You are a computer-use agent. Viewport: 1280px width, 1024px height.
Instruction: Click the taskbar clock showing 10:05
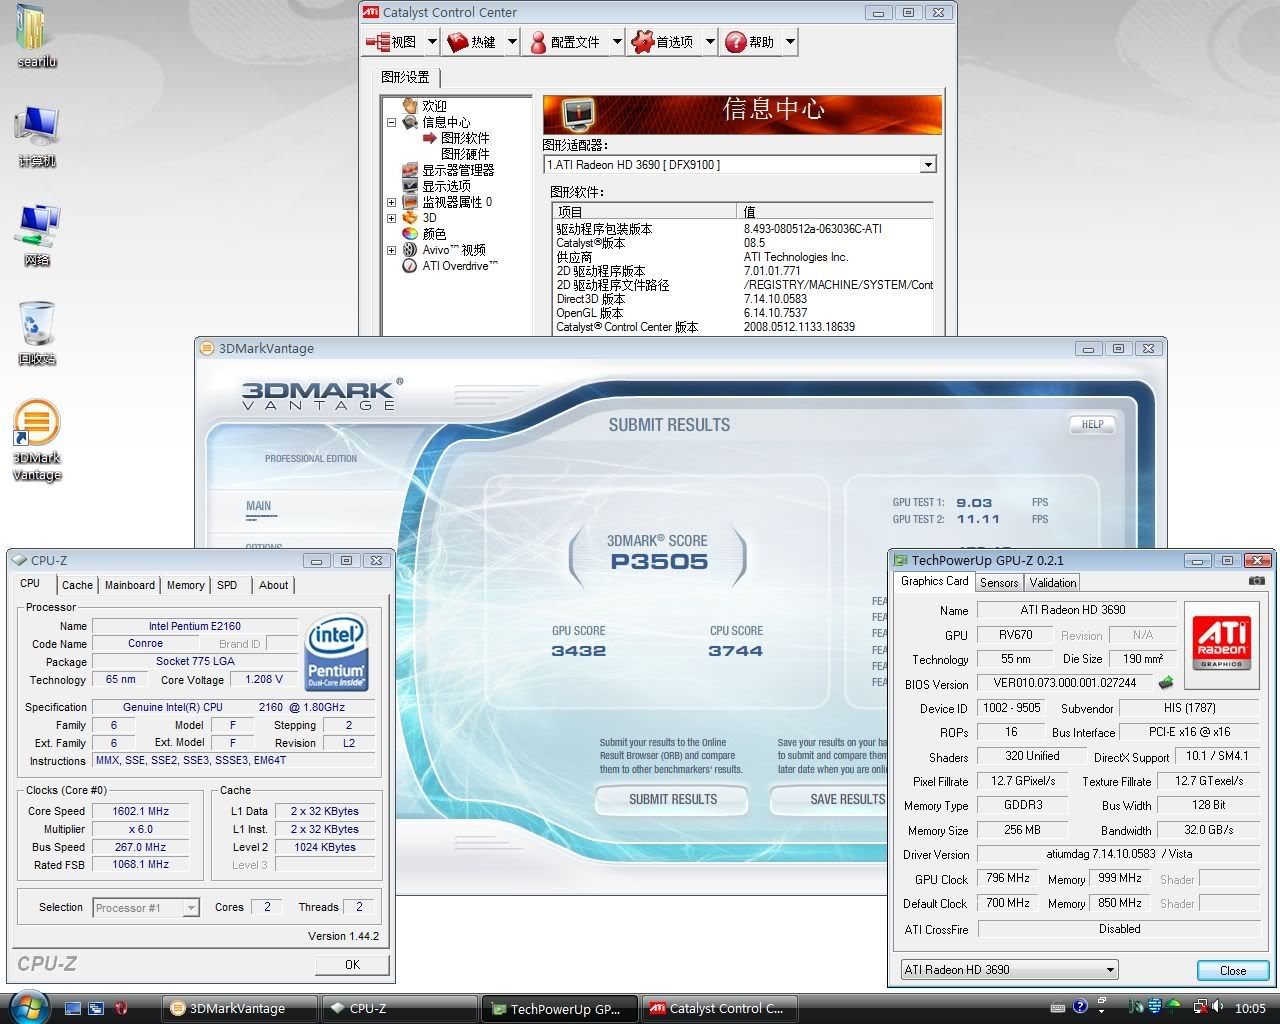point(1250,1008)
